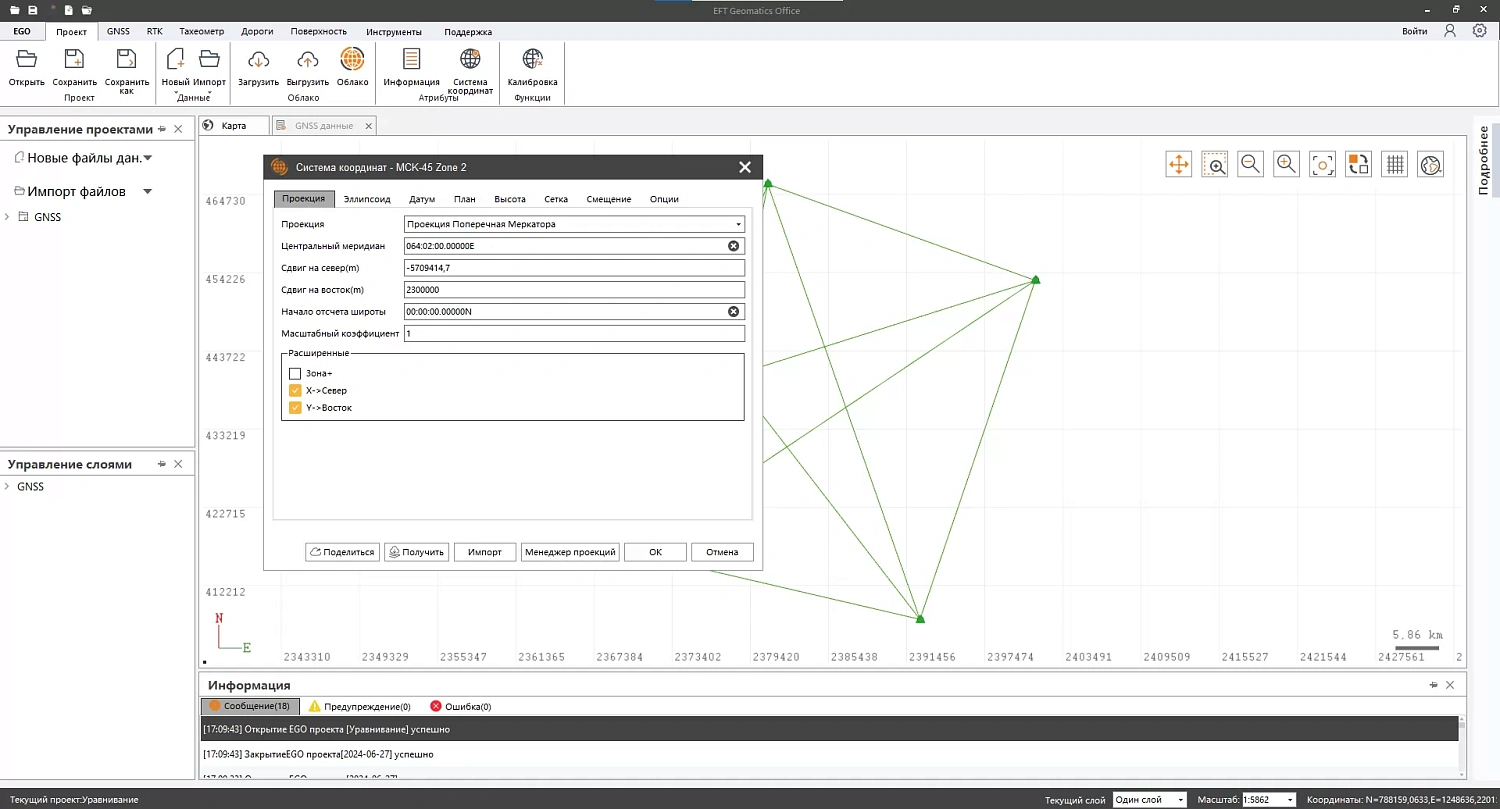This screenshot has height=809, width=1500.
Task: Uncheck the X->Север checkbox
Action: pyautogui.click(x=295, y=391)
